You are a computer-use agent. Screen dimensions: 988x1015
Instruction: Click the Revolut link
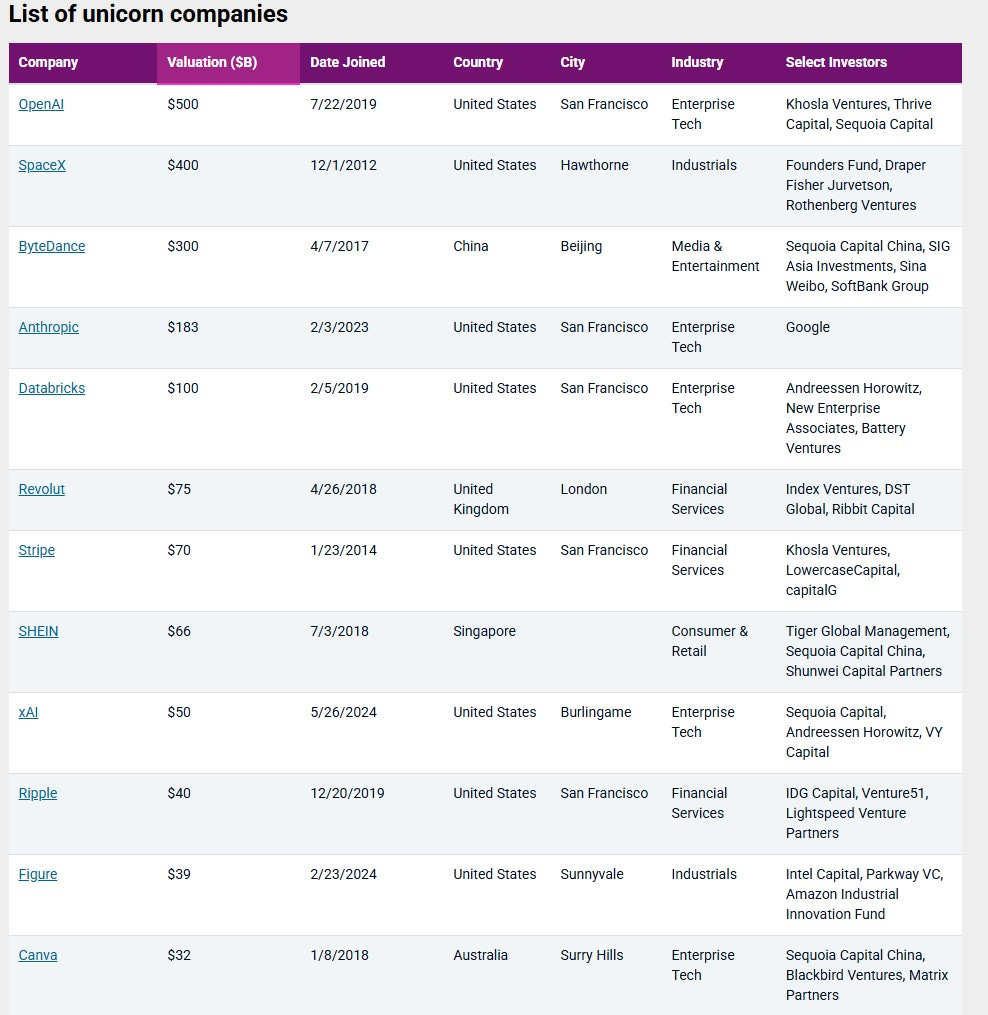point(42,489)
